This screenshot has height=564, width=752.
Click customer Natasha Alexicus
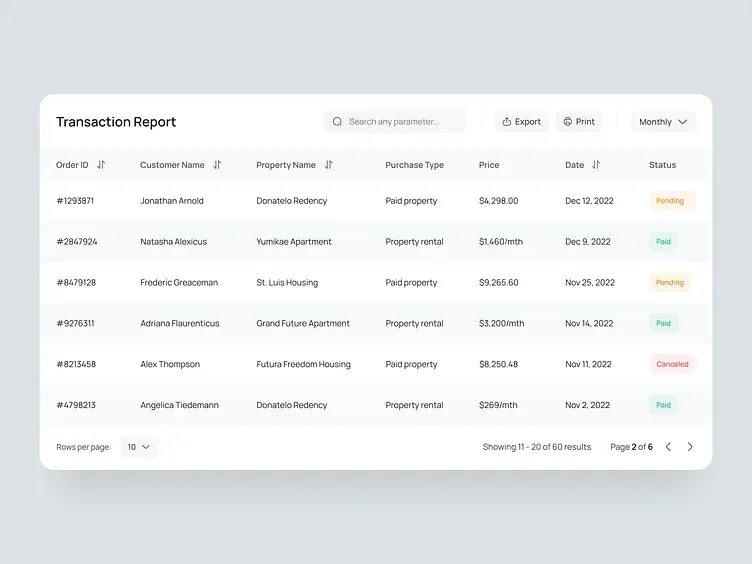point(174,241)
